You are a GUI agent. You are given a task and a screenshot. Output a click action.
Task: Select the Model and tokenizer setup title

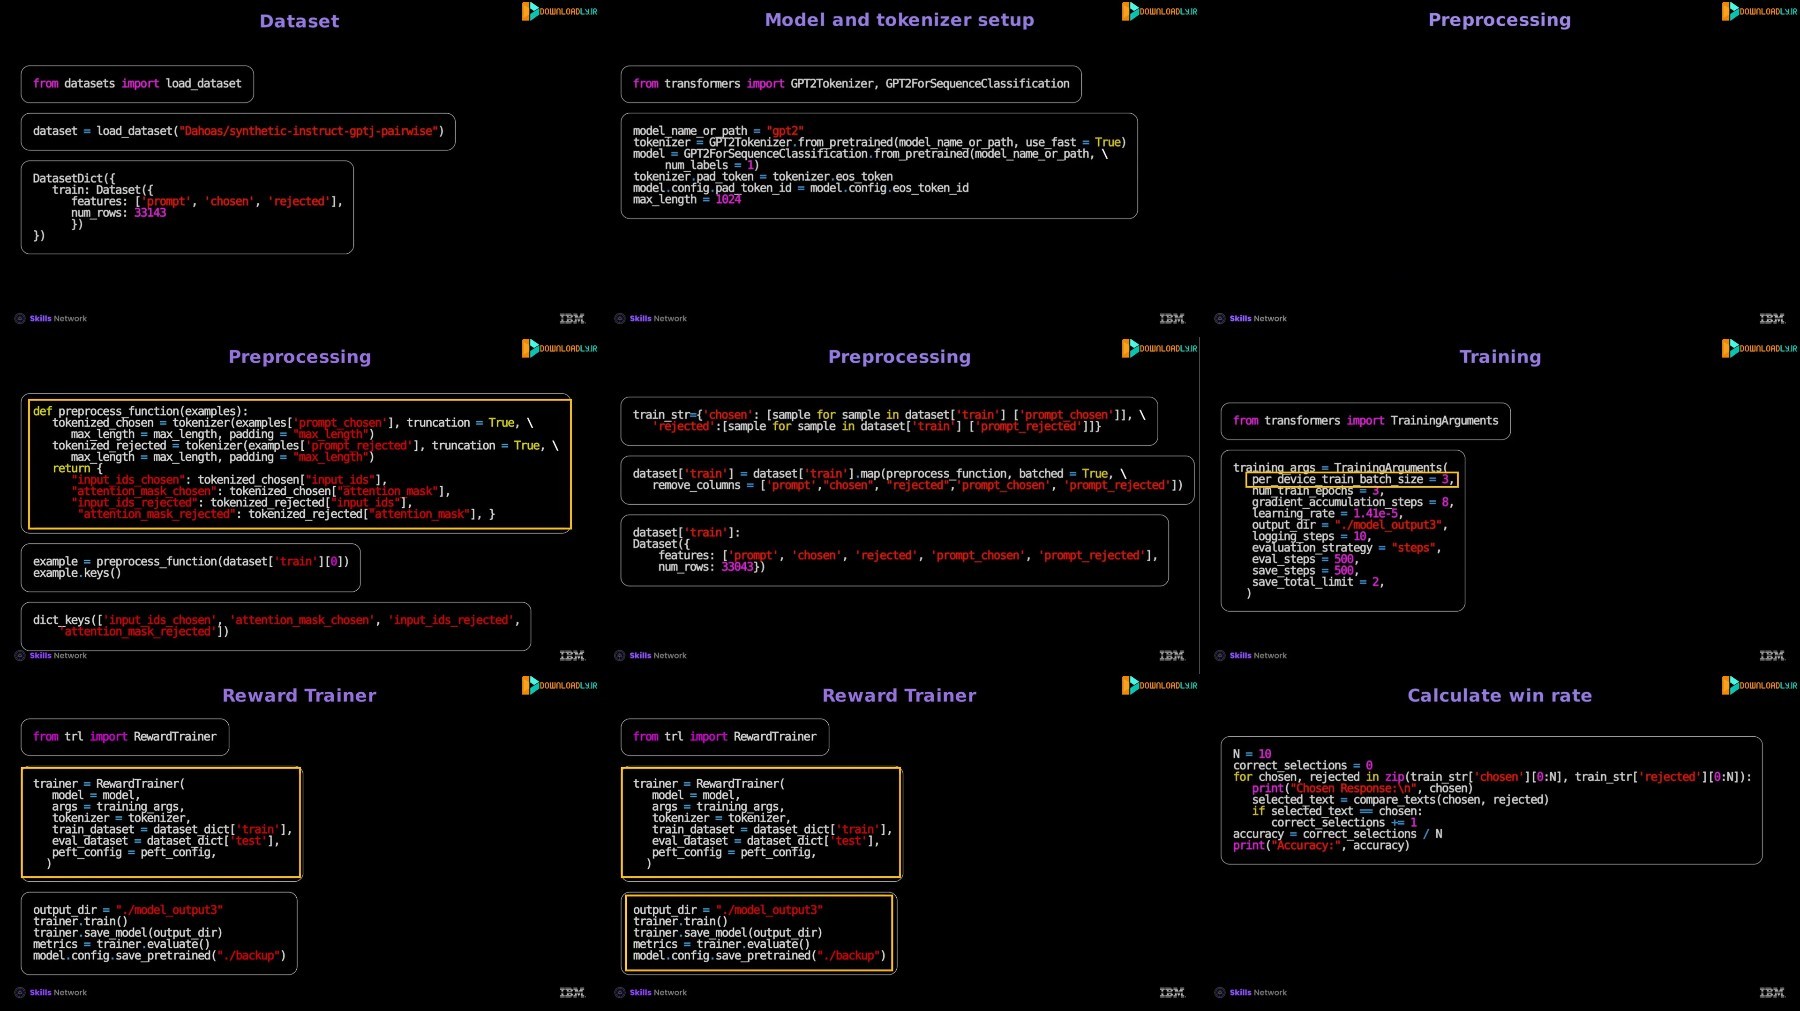tap(899, 20)
